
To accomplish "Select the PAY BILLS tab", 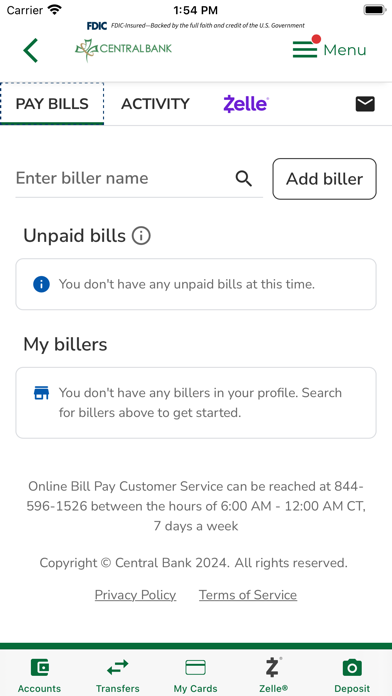I will pyautogui.click(x=52, y=104).
